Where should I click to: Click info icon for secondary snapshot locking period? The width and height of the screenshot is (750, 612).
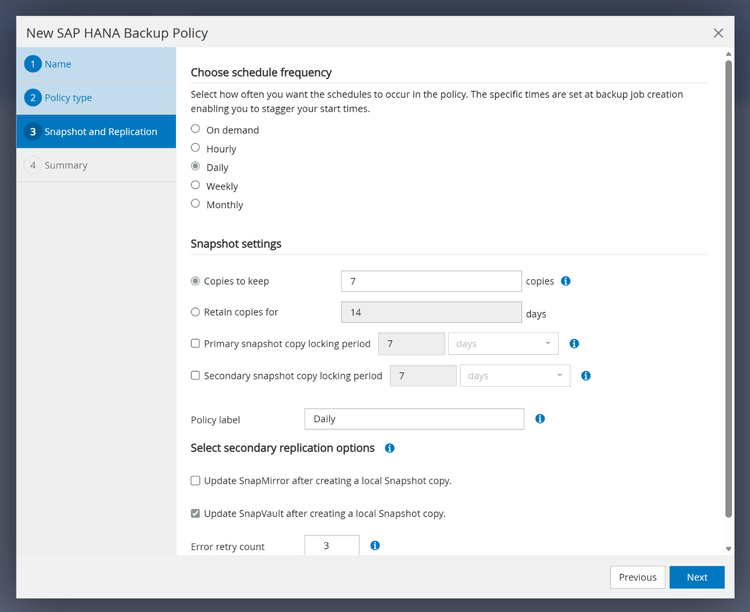(586, 376)
